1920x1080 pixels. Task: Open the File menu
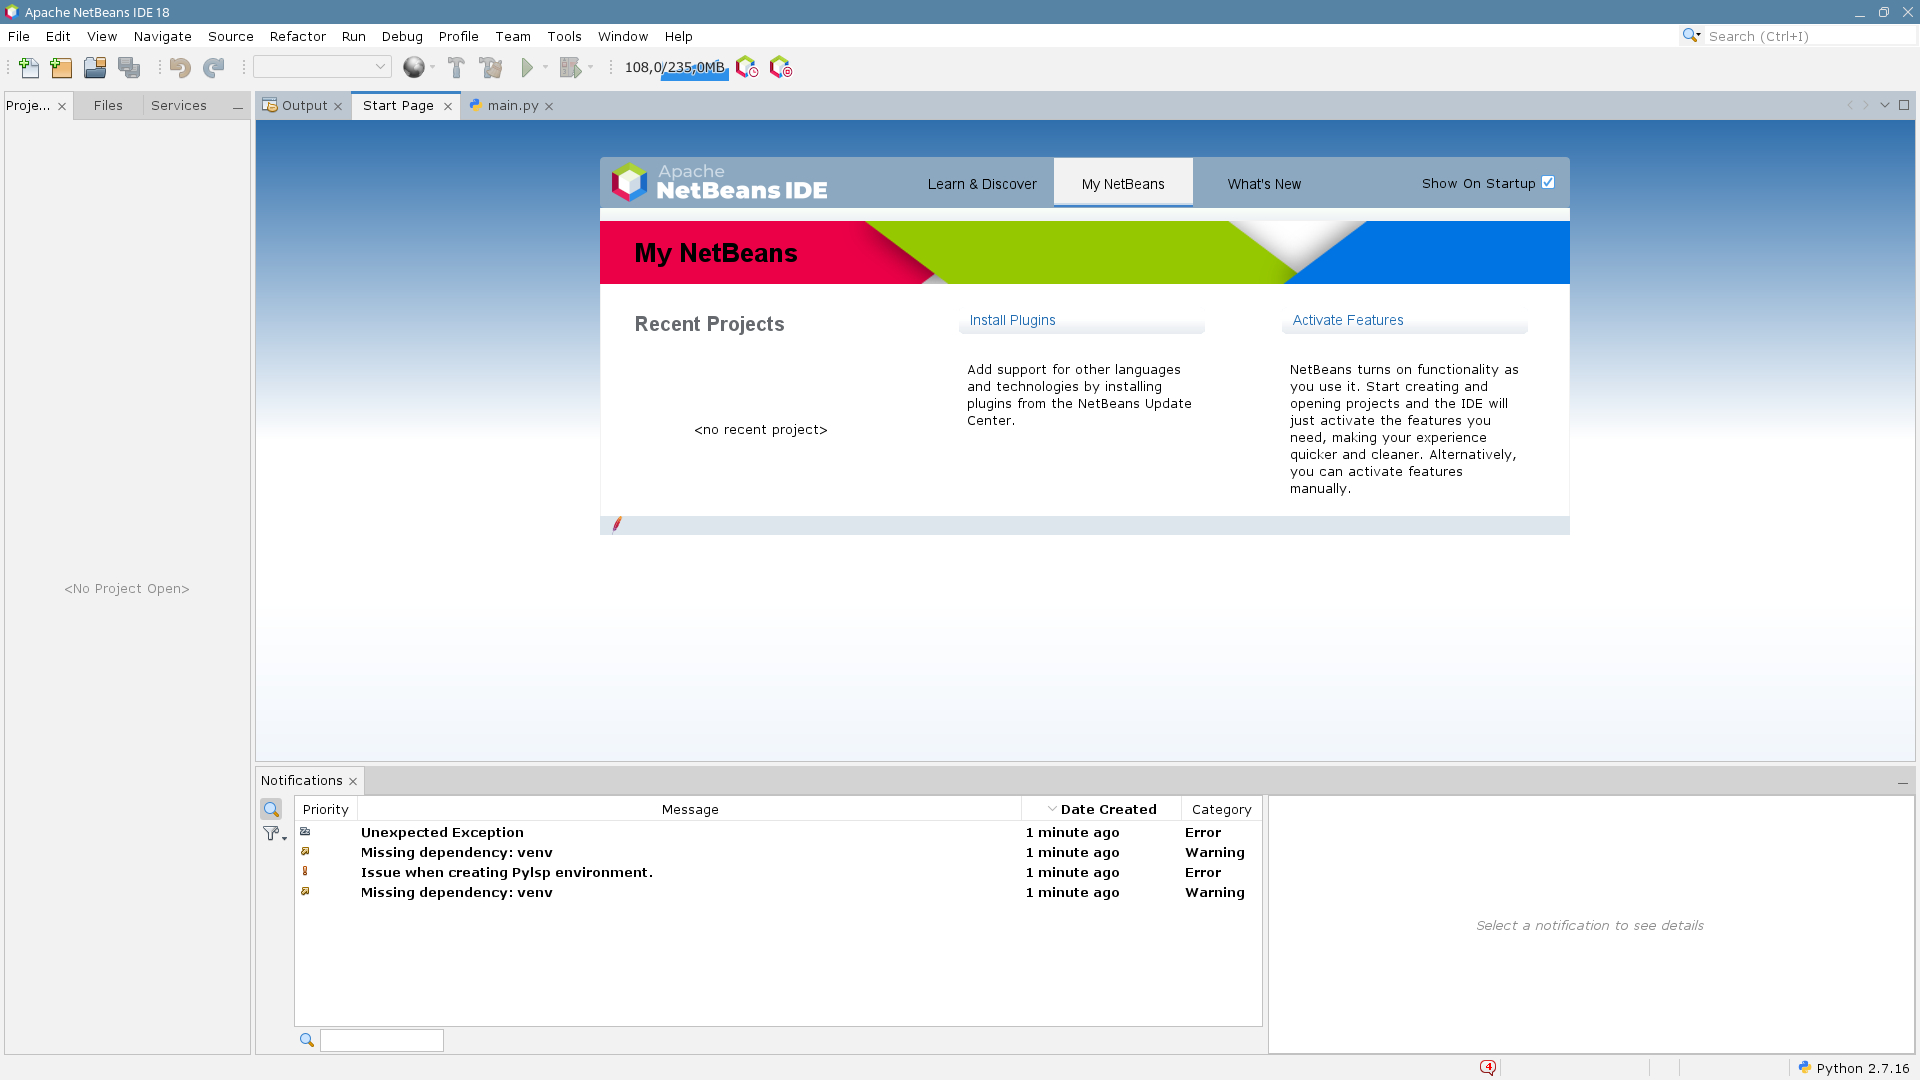19,36
